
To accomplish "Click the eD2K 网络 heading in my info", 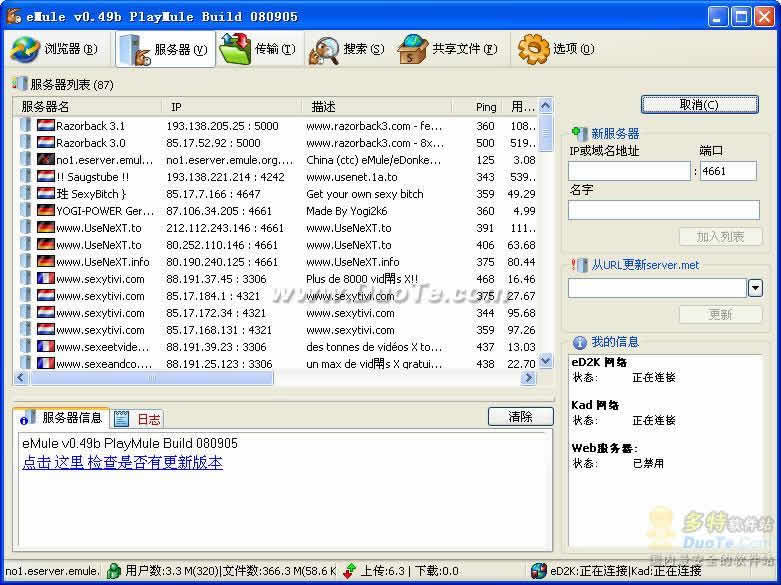I will [x=599, y=362].
